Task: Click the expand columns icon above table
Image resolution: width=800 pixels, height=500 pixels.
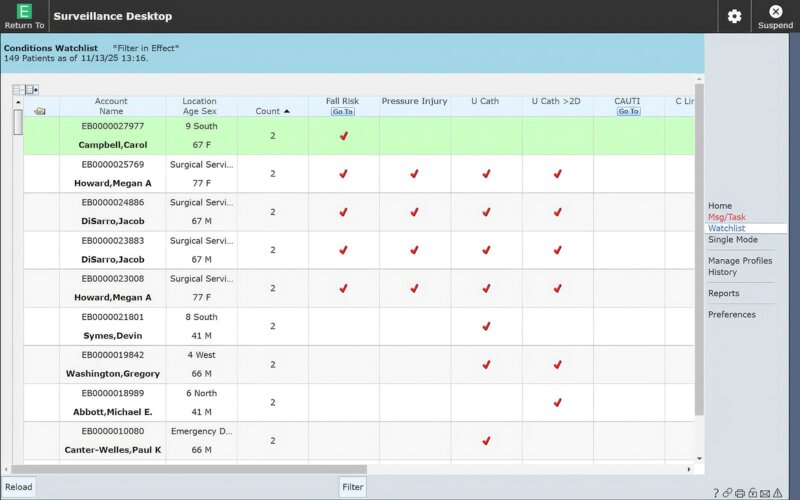Action: 32,89
